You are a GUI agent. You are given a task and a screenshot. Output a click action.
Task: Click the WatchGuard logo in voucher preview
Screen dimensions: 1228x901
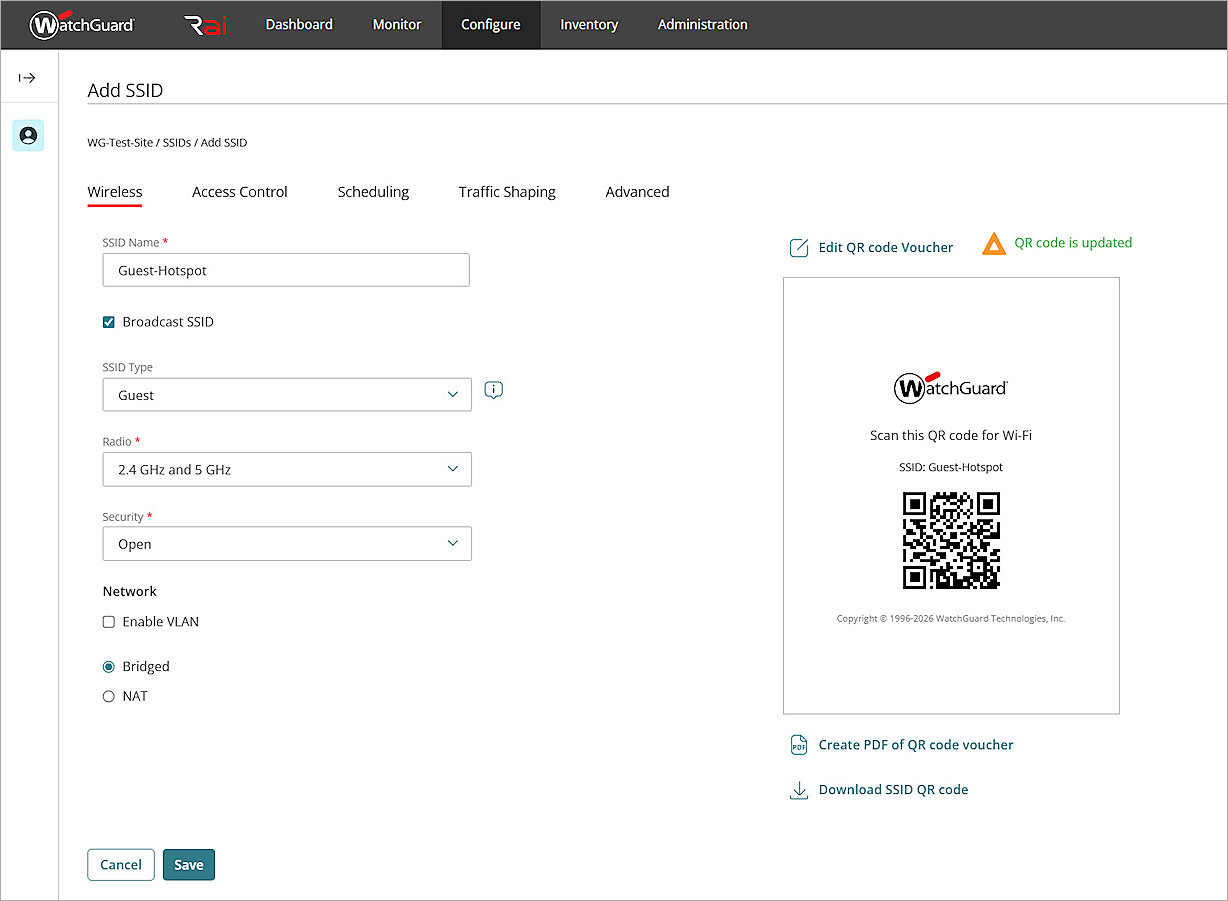(951, 388)
